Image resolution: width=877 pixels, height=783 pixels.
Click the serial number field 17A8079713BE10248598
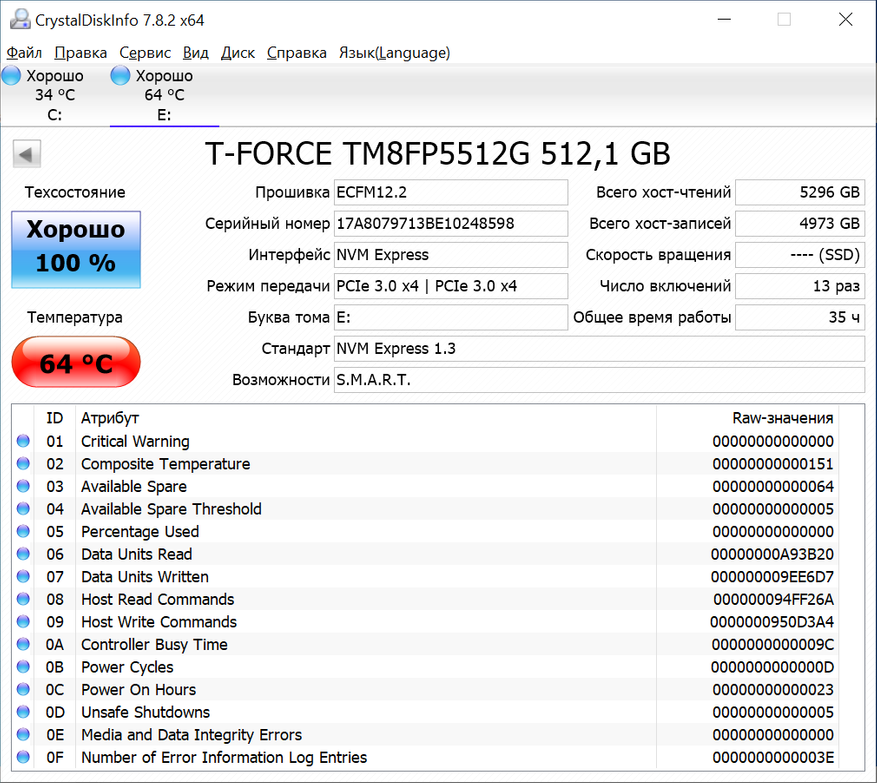pos(451,224)
